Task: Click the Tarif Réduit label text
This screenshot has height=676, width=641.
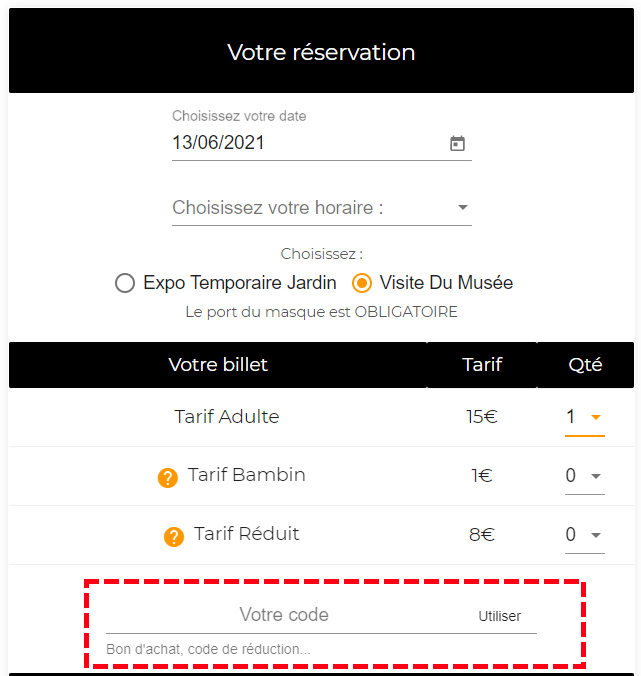Action: tap(247, 534)
